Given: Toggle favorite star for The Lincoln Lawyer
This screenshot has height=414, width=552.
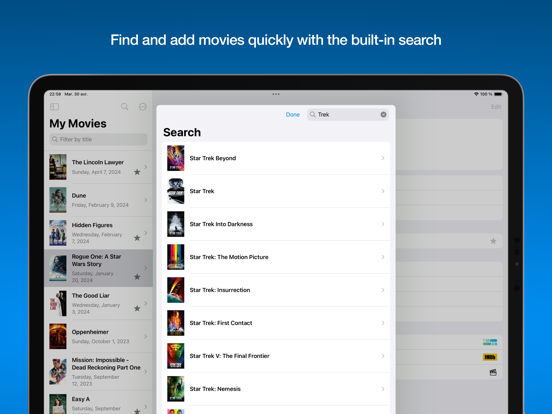Looking at the screenshot, I should tap(137, 172).
